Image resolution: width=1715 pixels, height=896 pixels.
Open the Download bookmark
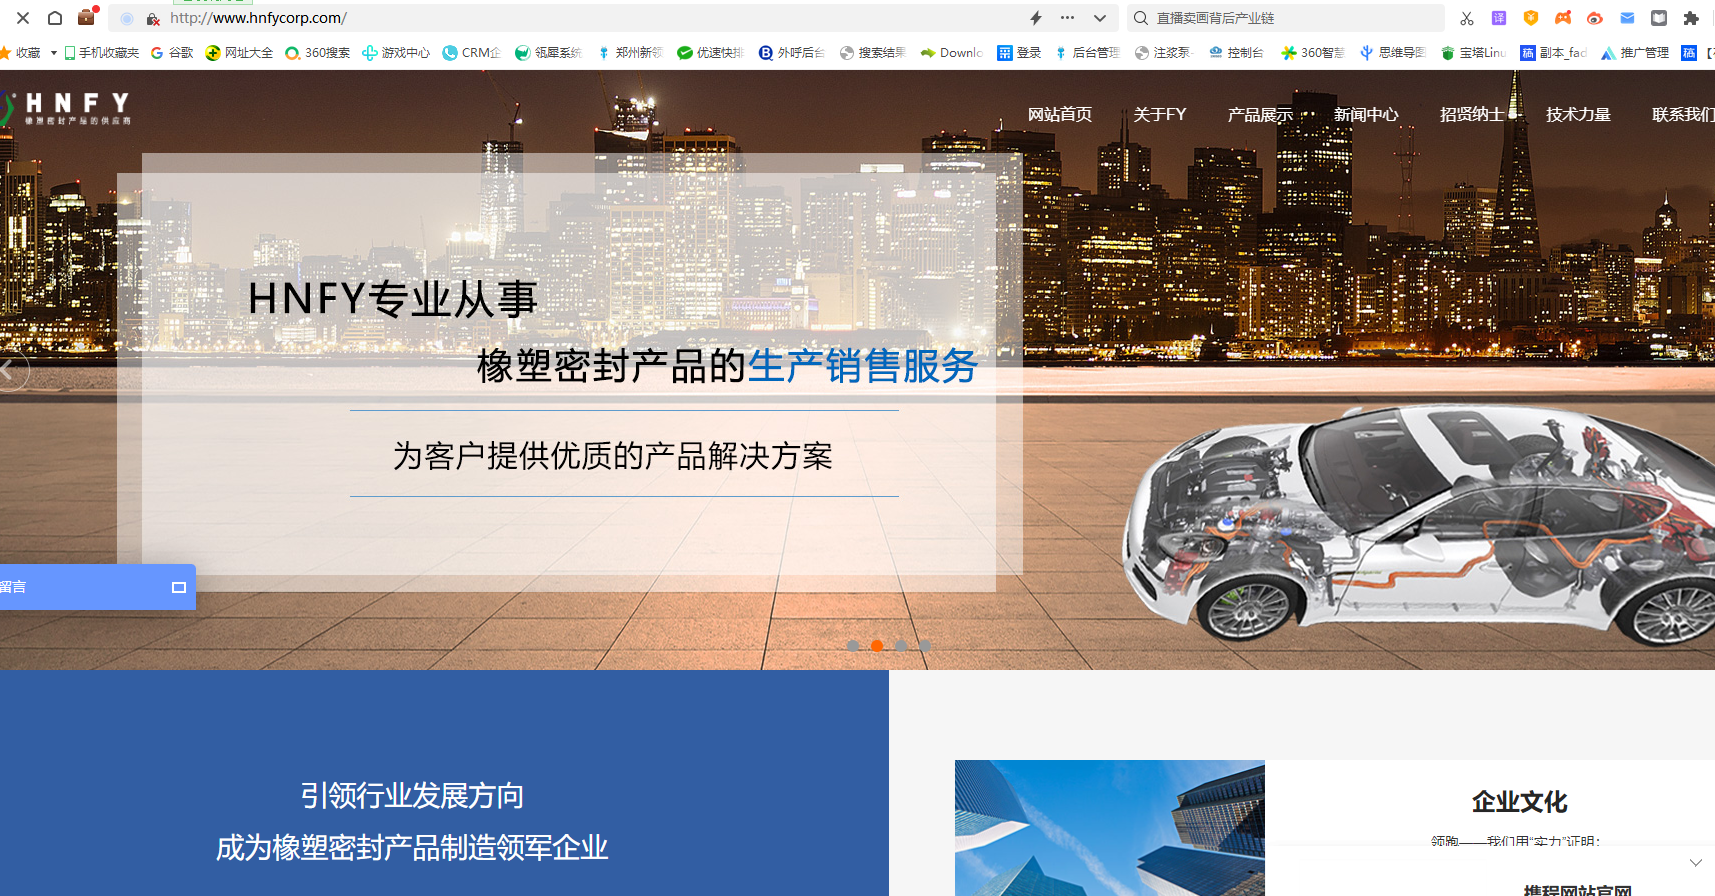point(952,53)
